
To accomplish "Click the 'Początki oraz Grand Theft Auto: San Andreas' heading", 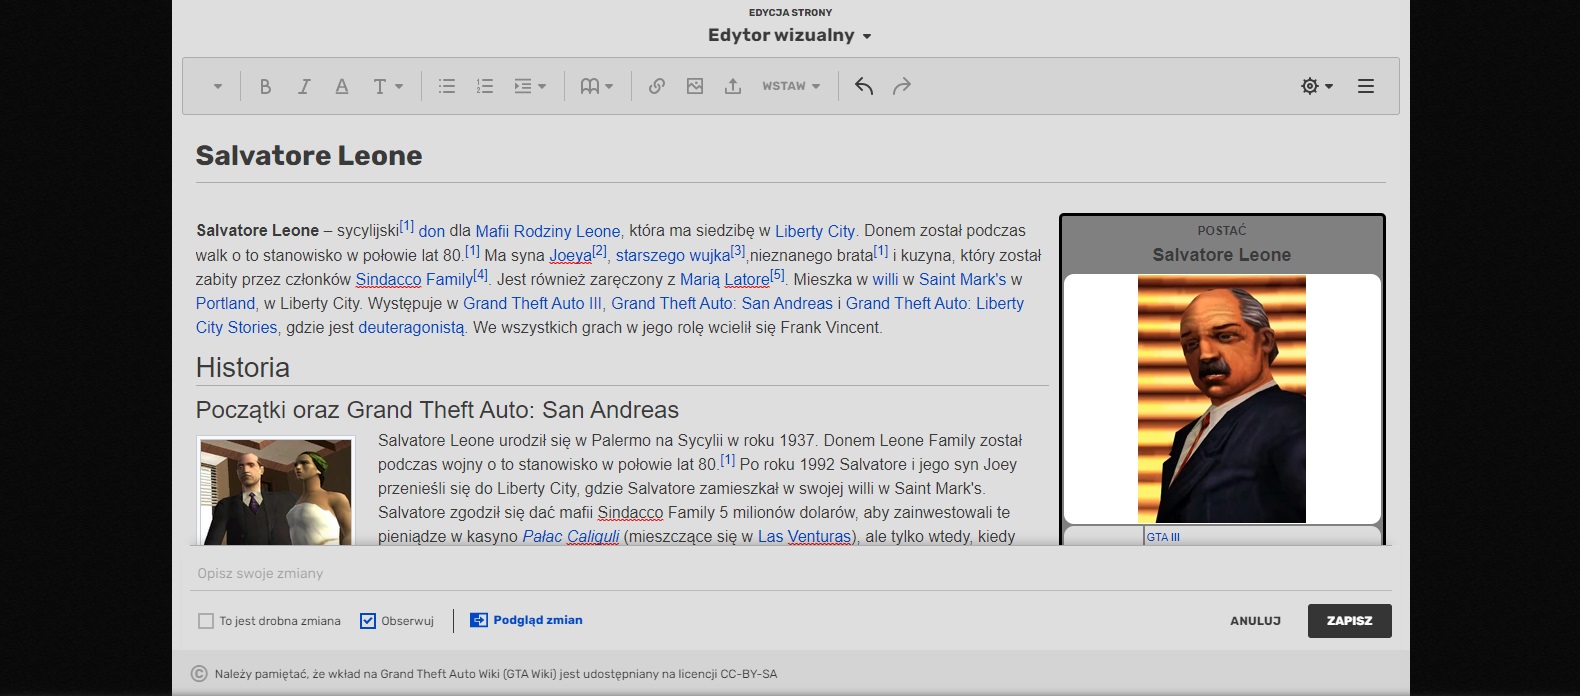I will click(437, 410).
